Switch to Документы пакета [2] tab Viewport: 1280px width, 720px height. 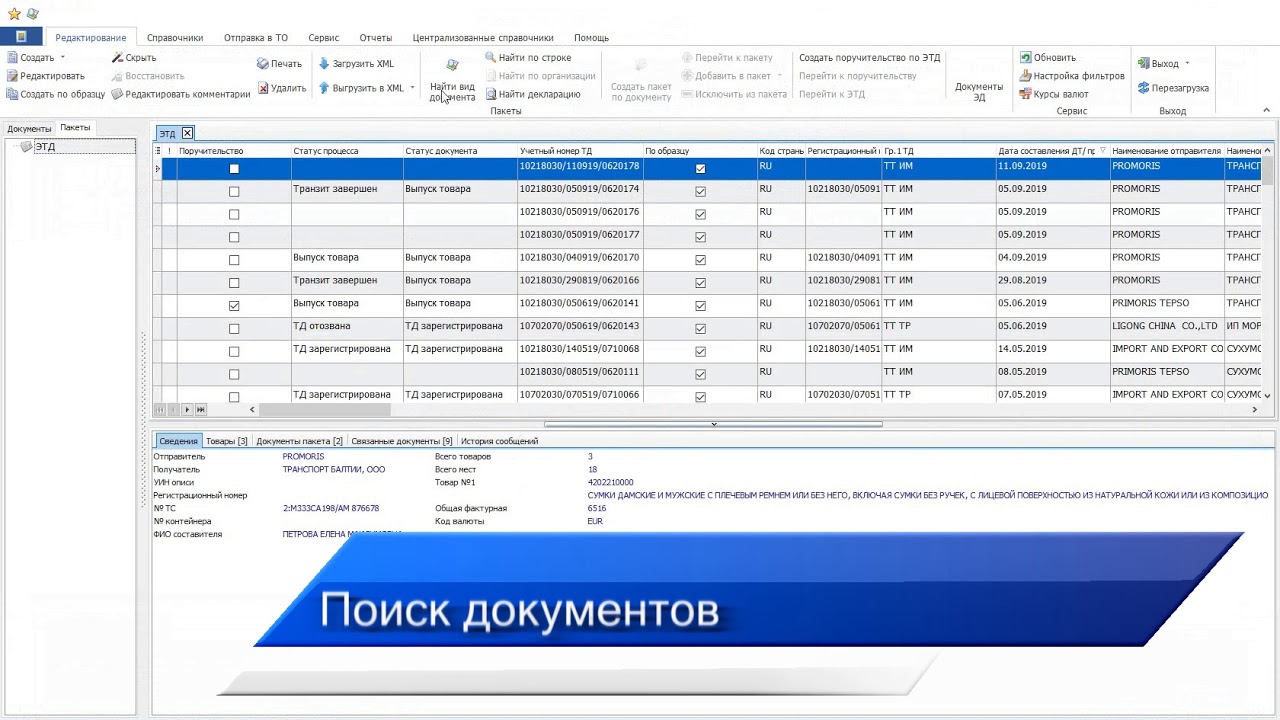pyautogui.click(x=299, y=441)
